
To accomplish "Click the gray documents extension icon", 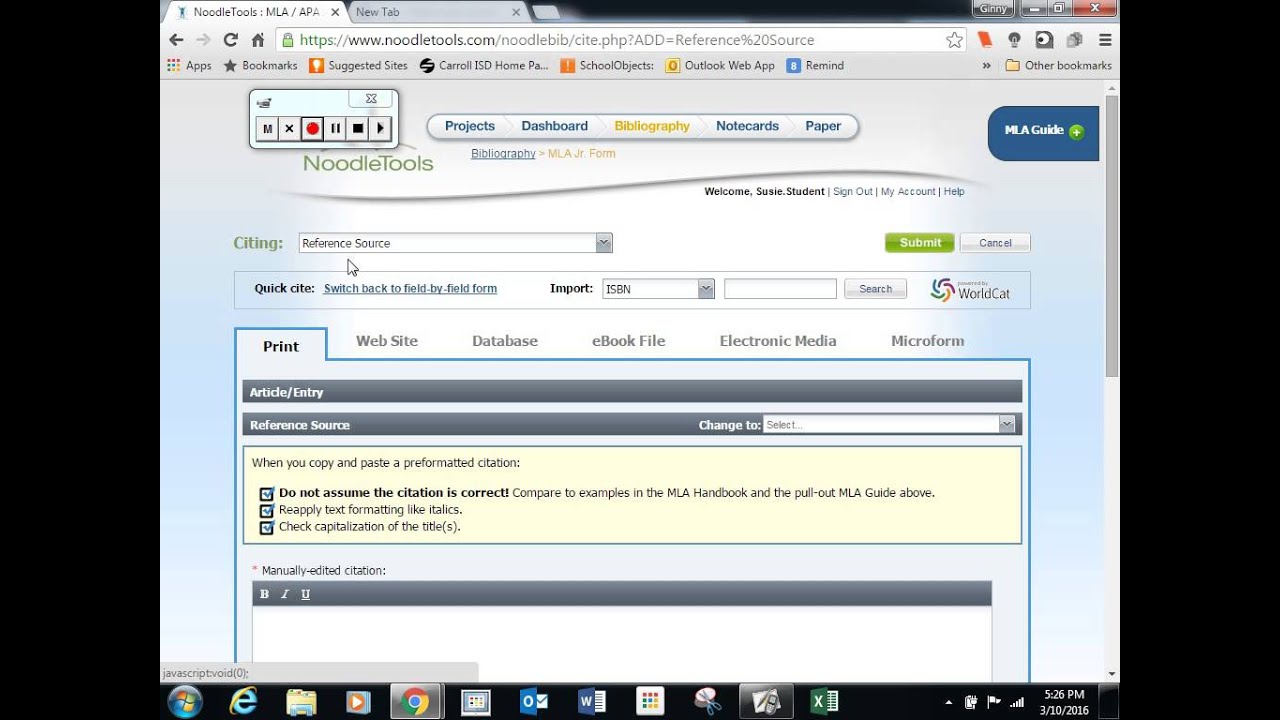I will 1074,40.
